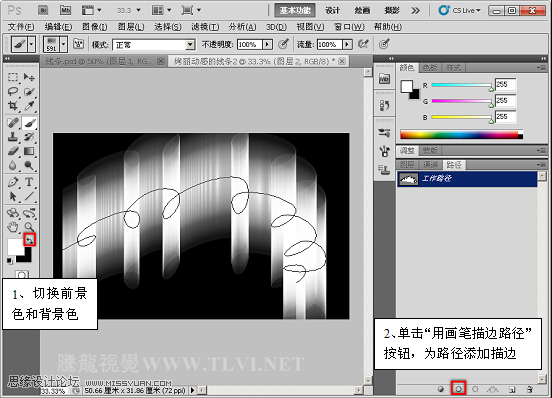
Task: Open brush preset picker arrow
Action: (x=63, y=44)
